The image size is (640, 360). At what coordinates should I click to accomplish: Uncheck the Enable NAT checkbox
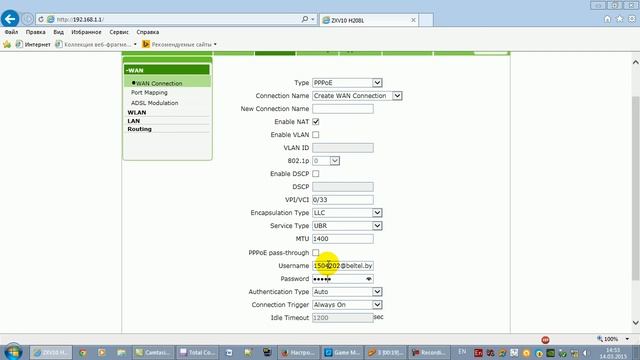[316, 122]
